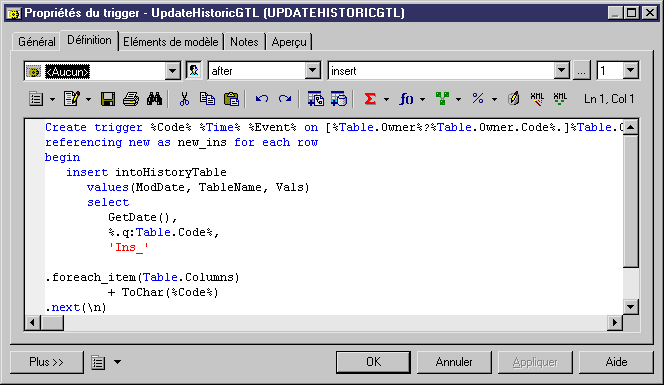Image resolution: width=664 pixels, height=385 pixels.
Task: Click the vertical scrollbar down arrow
Action: (x=631, y=307)
